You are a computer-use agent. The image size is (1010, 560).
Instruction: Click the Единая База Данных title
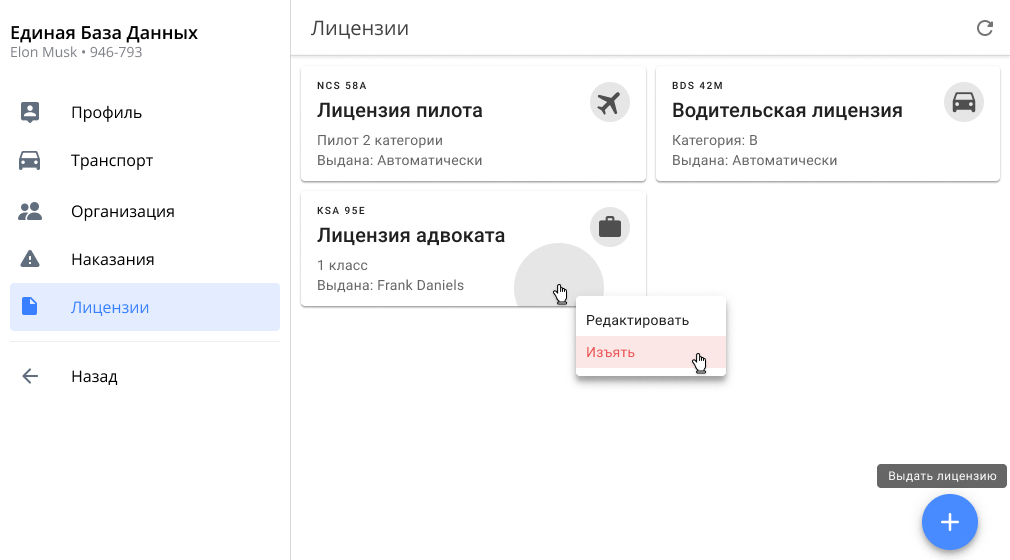(x=104, y=33)
